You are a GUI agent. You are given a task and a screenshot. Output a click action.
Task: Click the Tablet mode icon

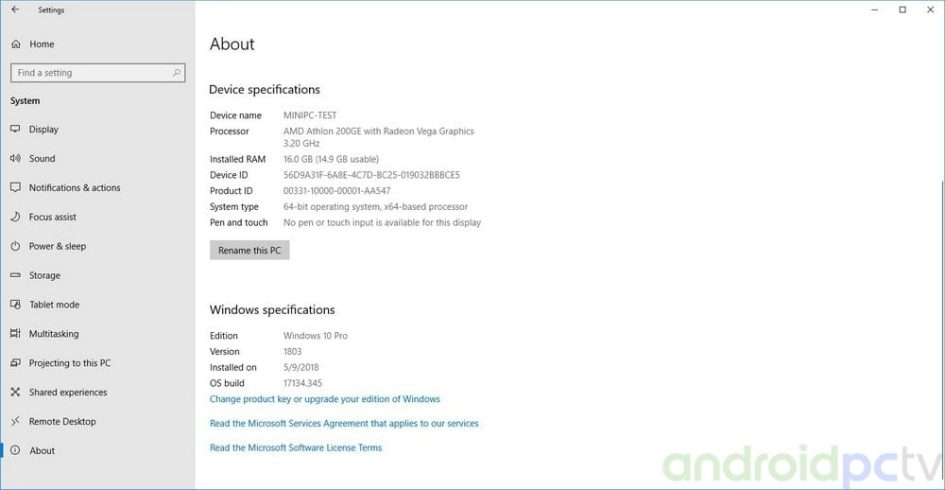pyautogui.click(x=15, y=305)
